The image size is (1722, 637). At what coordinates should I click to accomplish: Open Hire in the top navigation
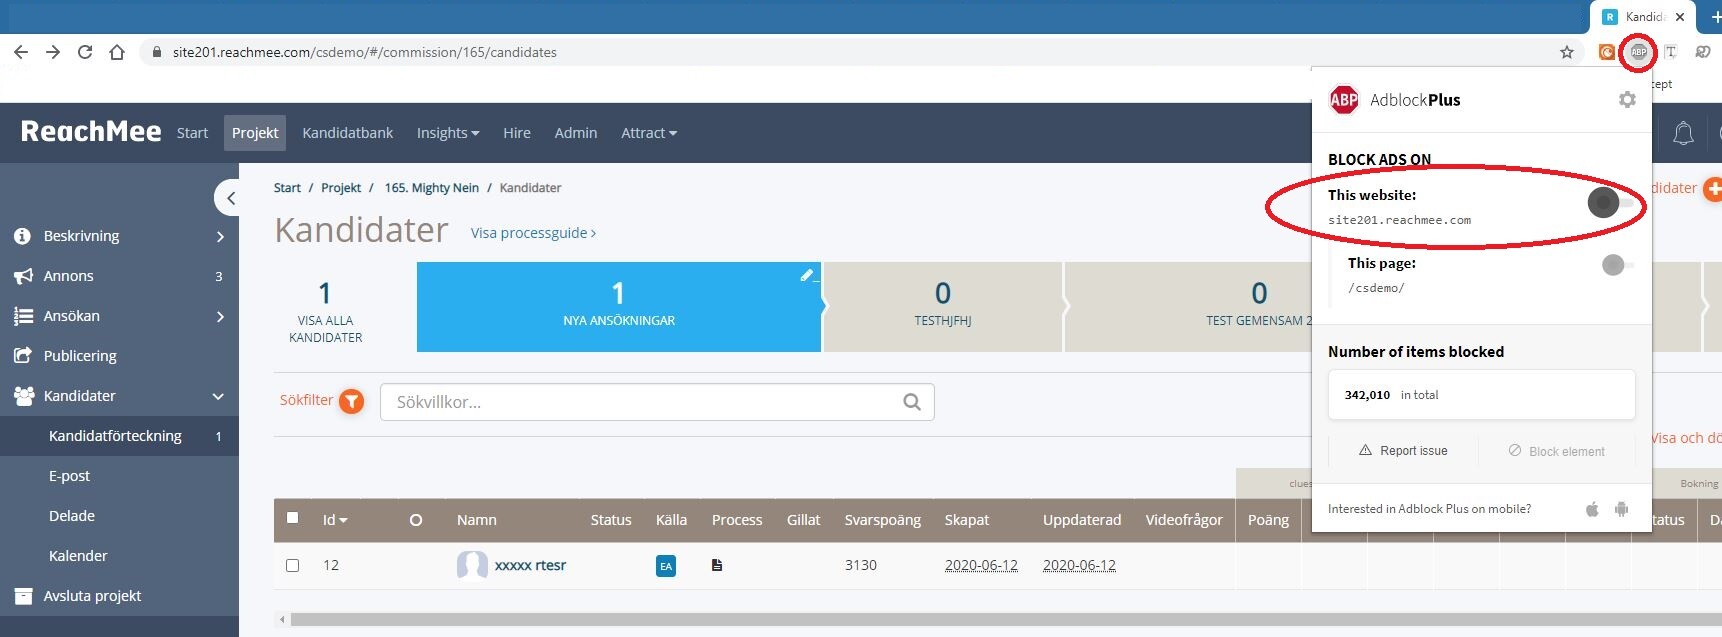click(x=517, y=133)
